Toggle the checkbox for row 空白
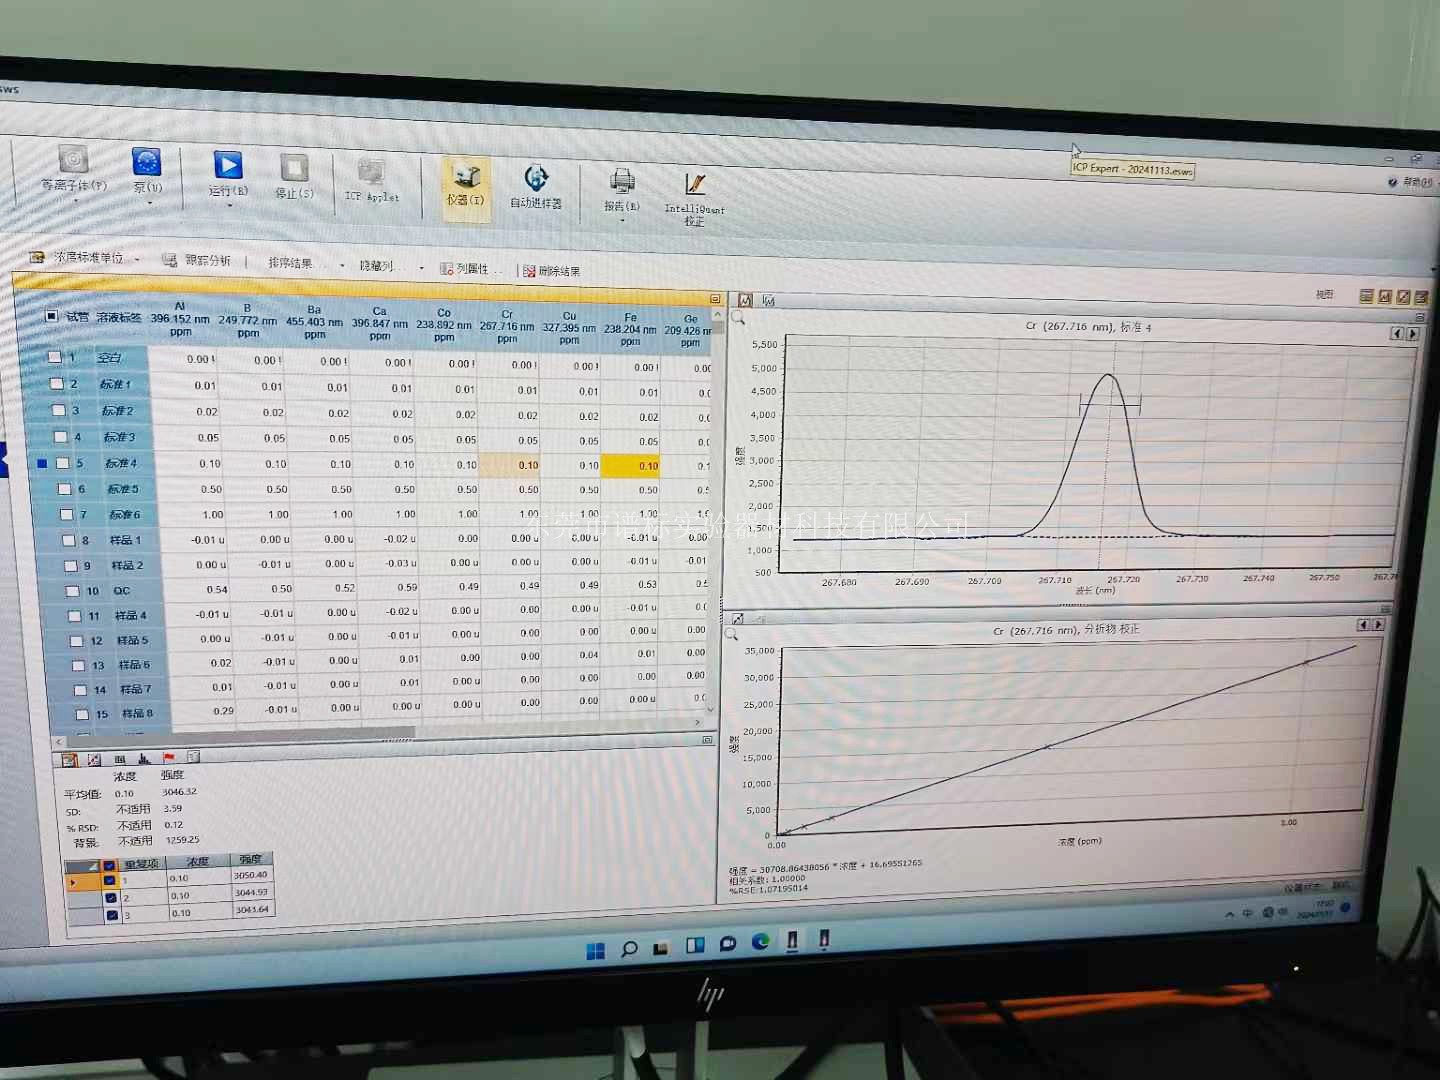Image resolution: width=1440 pixels, height=1080 pixels. click(x=56, y=357)
